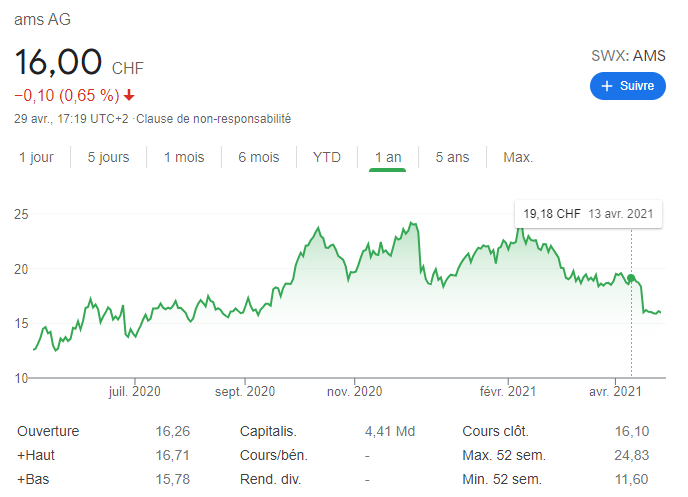Open the 1 mois range tab
This screenshot has height=497, width=688.
click(184, 157)
